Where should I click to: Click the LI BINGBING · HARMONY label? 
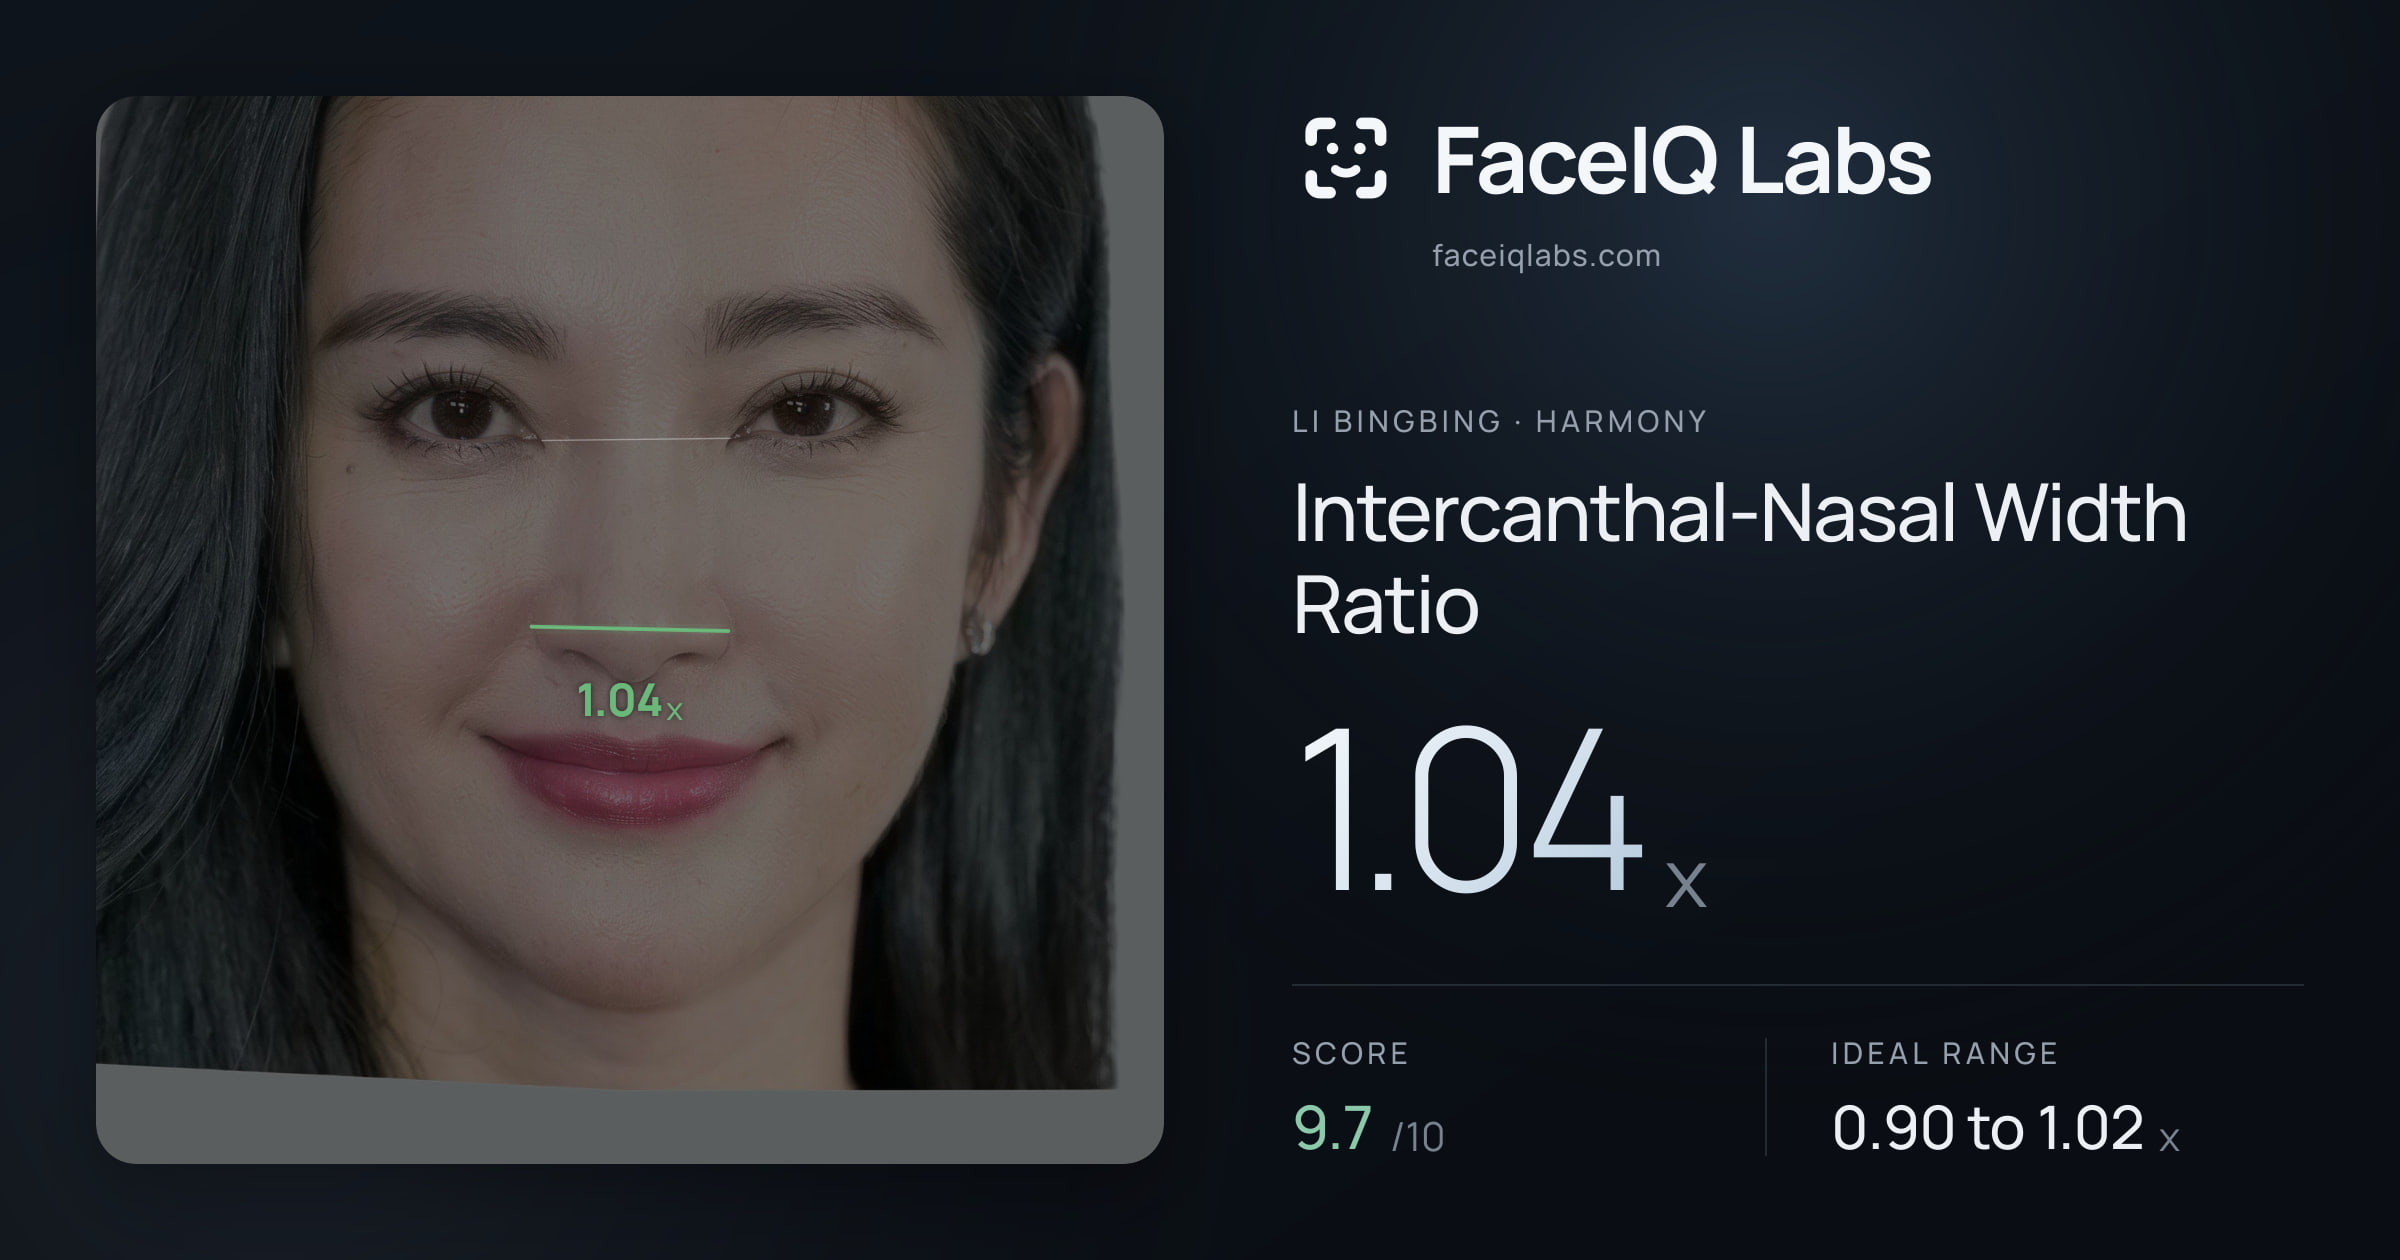pos(1499,421)
